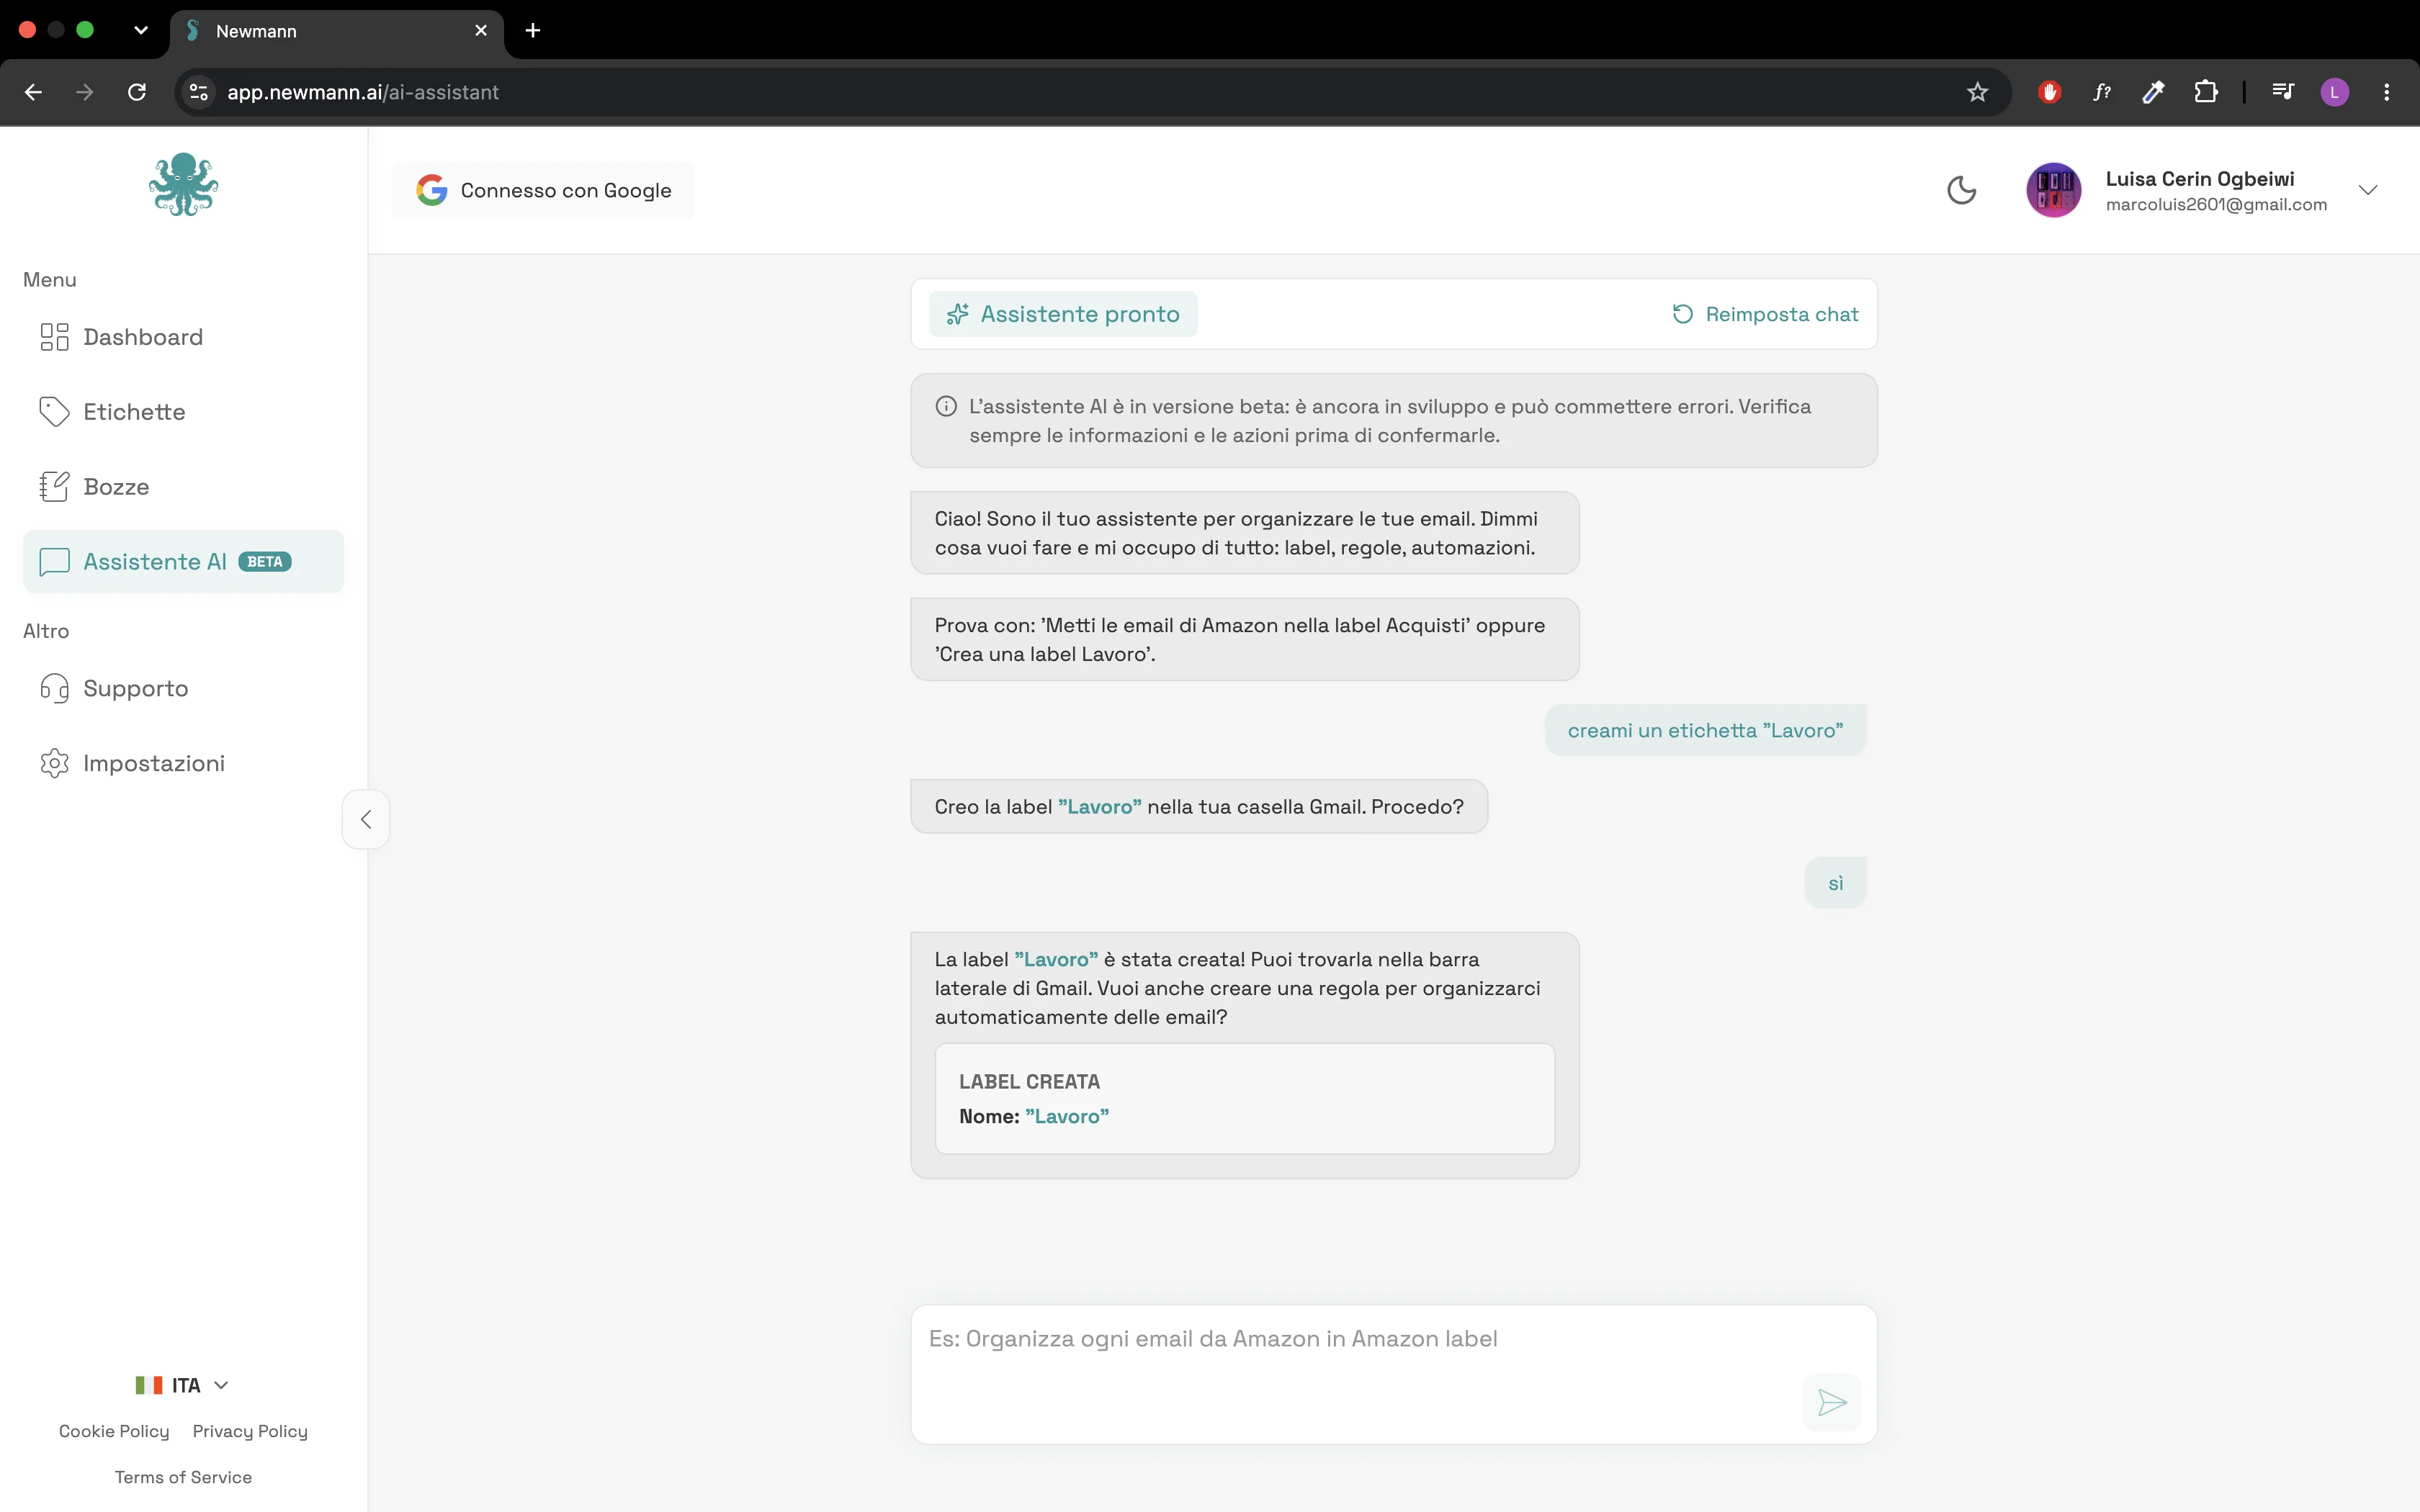Expand the user account dropdown chevron
This screenshot has height=1512, width=2420.
pyautogui.click(x=2368, y=190)
